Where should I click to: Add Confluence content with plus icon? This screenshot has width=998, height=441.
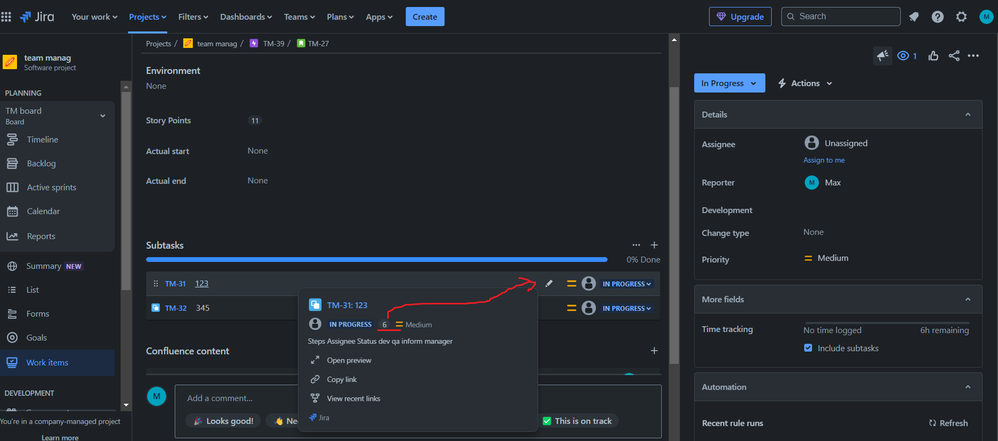tap(654, 351)
